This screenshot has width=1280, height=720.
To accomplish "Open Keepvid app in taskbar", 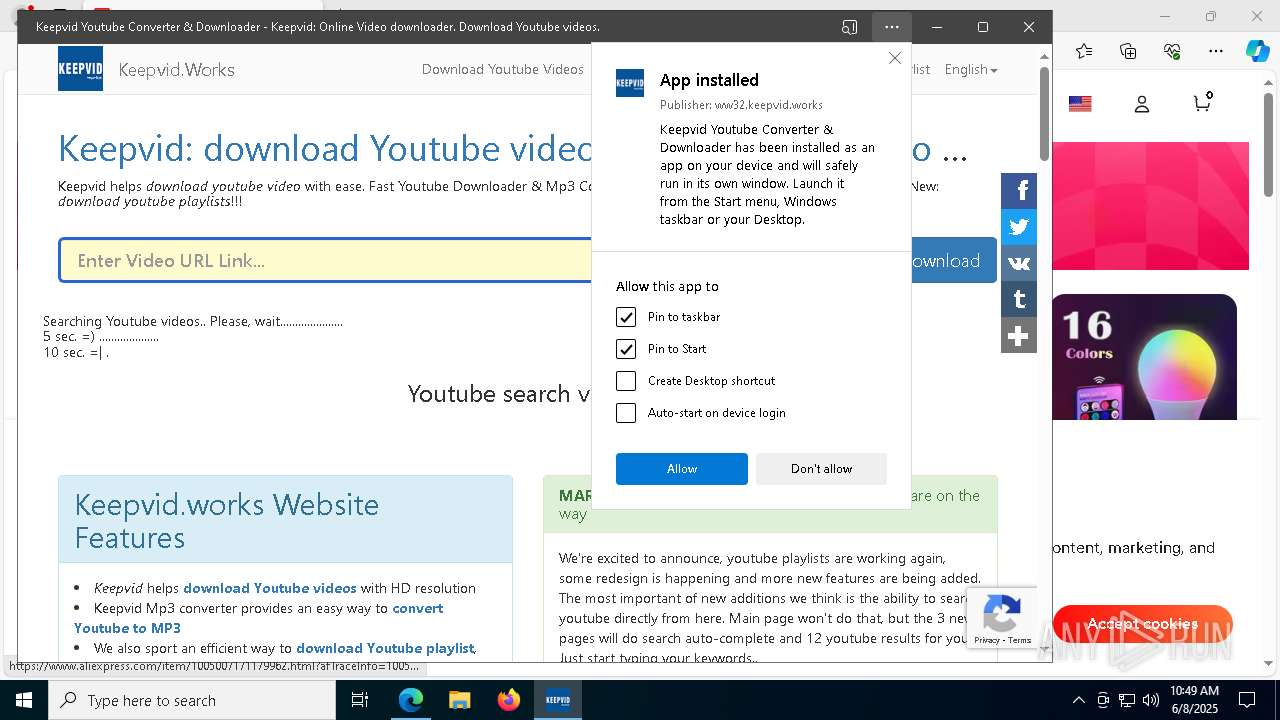I will tap(557, 700).
